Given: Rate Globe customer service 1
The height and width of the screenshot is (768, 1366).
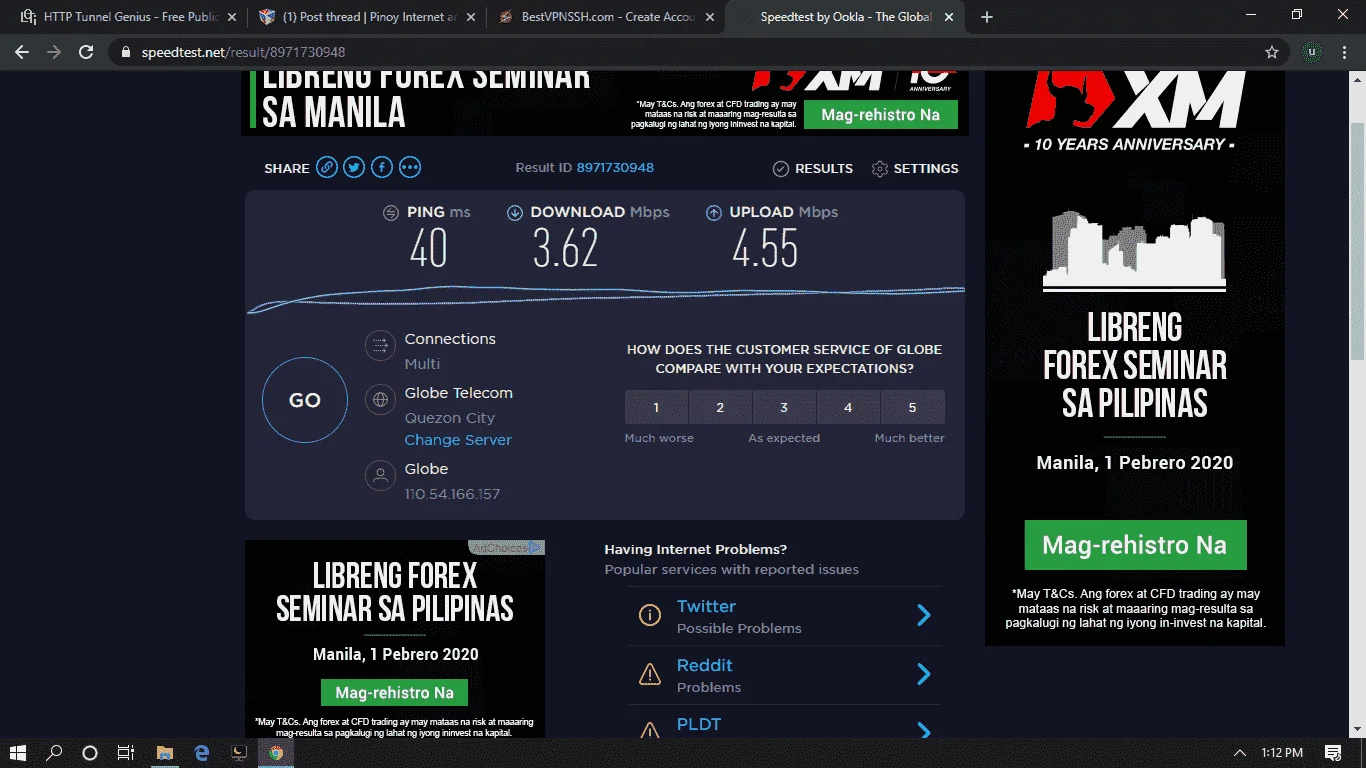Looking at the screenshot, I should click(x=656, y=407).
